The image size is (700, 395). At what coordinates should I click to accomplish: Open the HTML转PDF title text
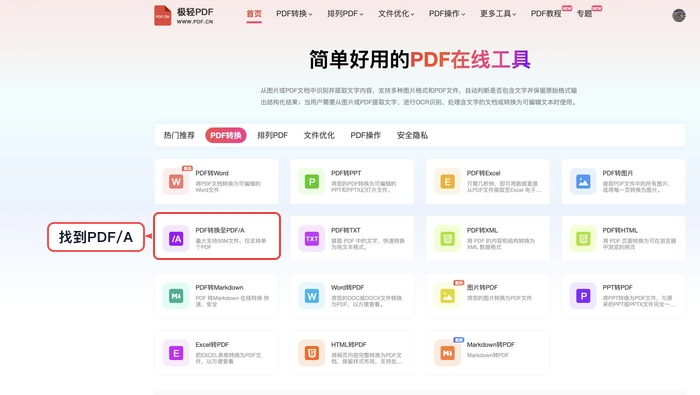click(x=349, y=345)
